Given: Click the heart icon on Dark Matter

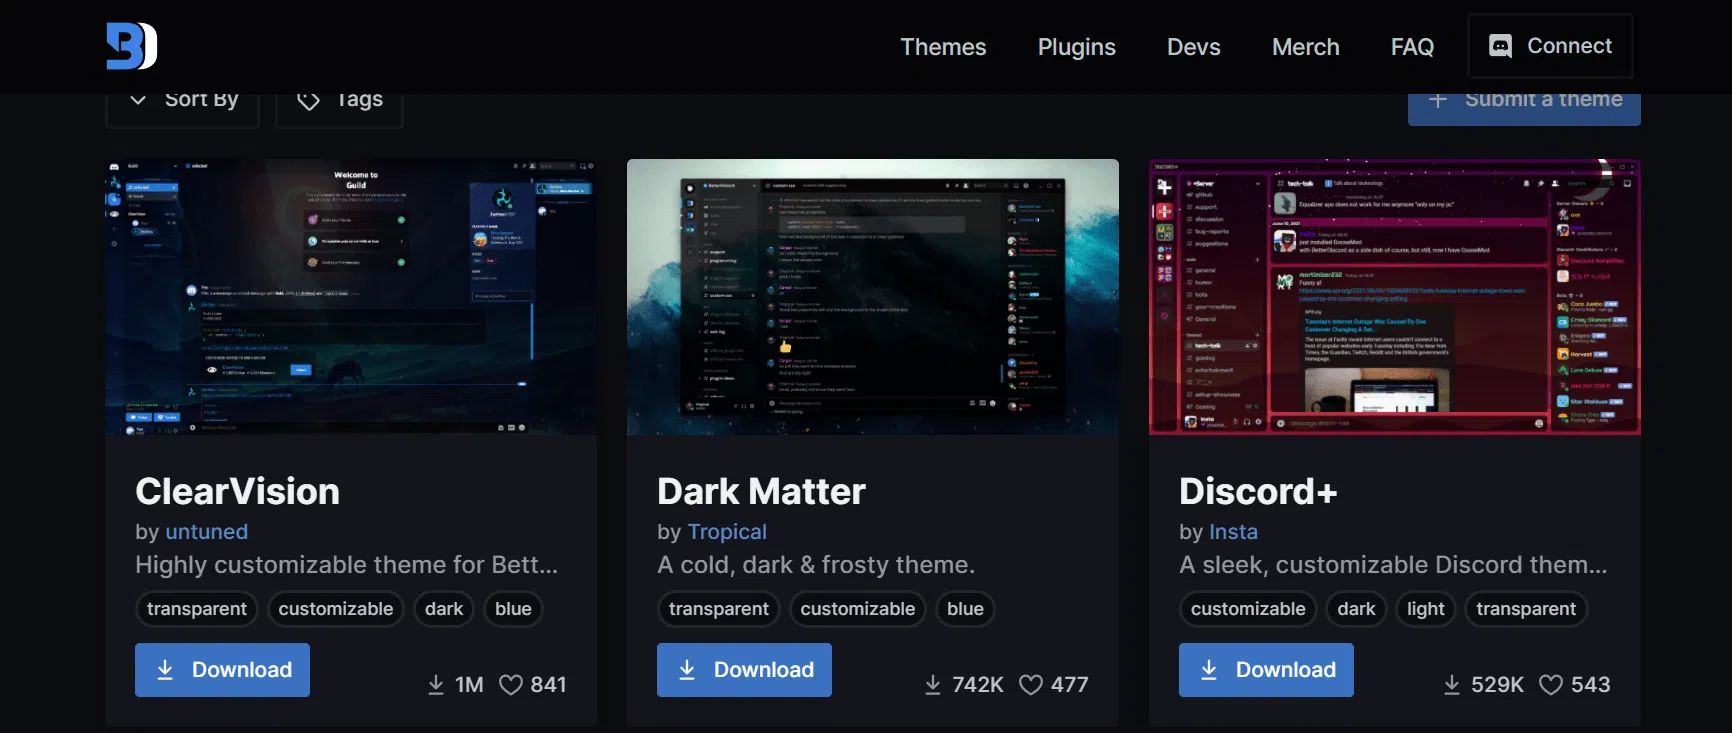Looking at the screenshot, I should point(1030,685).
